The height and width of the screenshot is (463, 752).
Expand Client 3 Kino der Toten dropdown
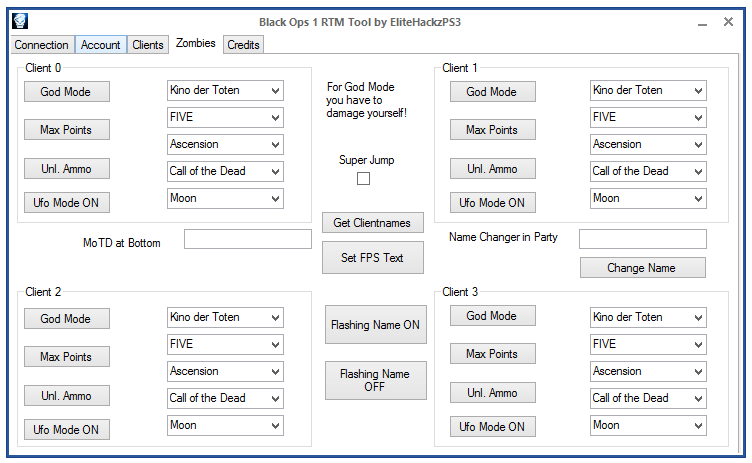coord(648,317)
